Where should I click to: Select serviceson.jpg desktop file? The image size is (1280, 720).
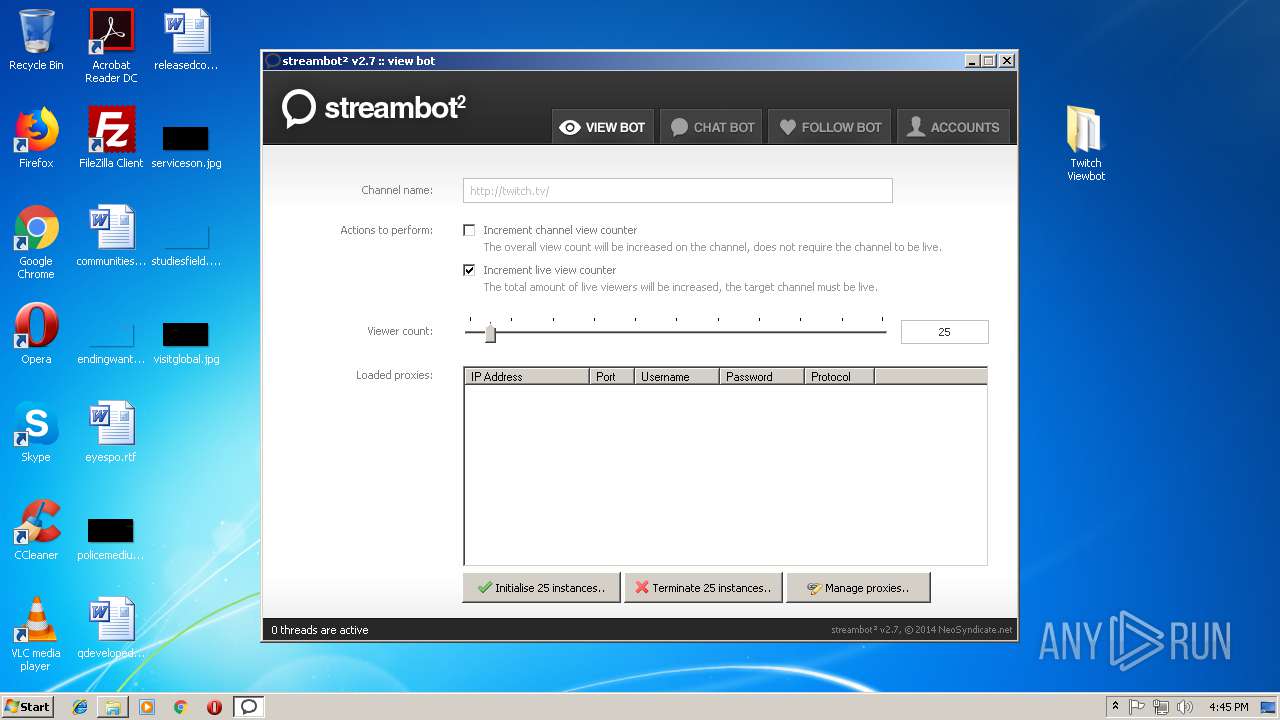pyautogui.click(x=186, y=146)
